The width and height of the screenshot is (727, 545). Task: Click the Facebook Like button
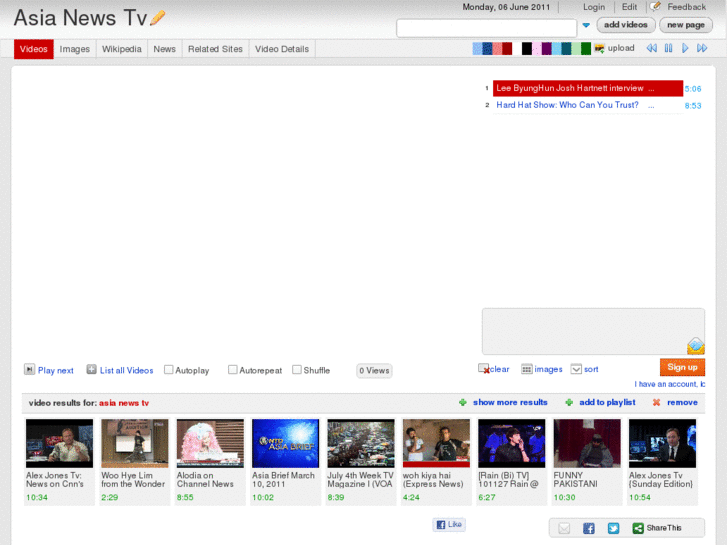tap(449, 524)
